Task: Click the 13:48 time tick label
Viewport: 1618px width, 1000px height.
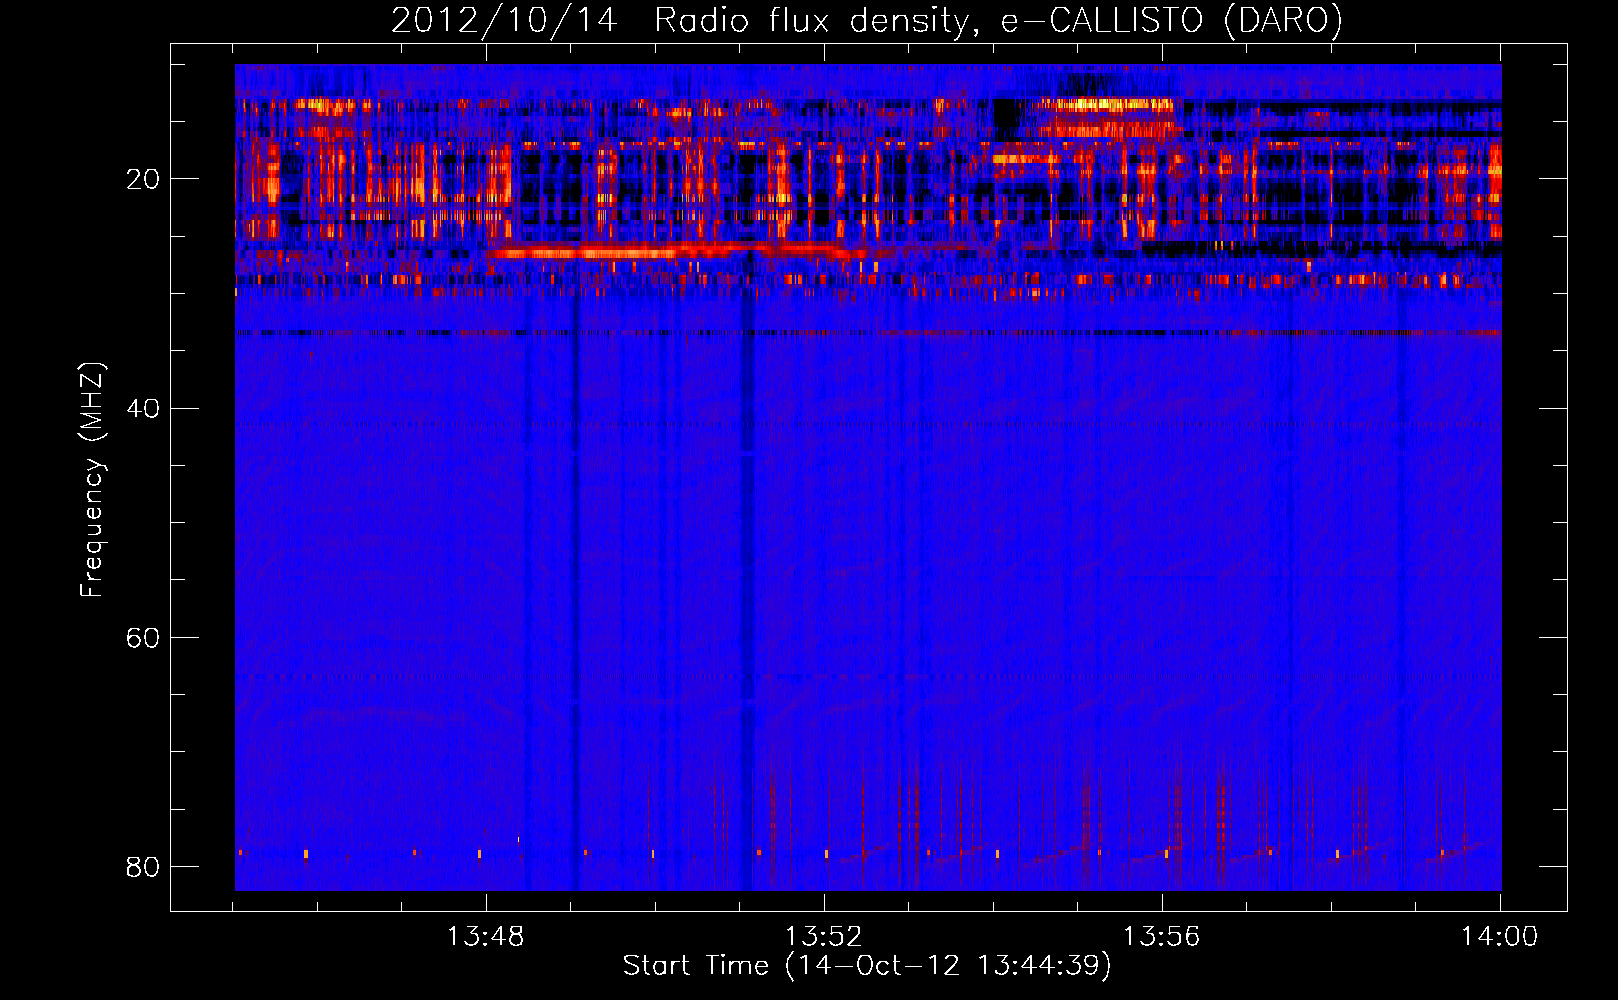Action: coord(486,937)
